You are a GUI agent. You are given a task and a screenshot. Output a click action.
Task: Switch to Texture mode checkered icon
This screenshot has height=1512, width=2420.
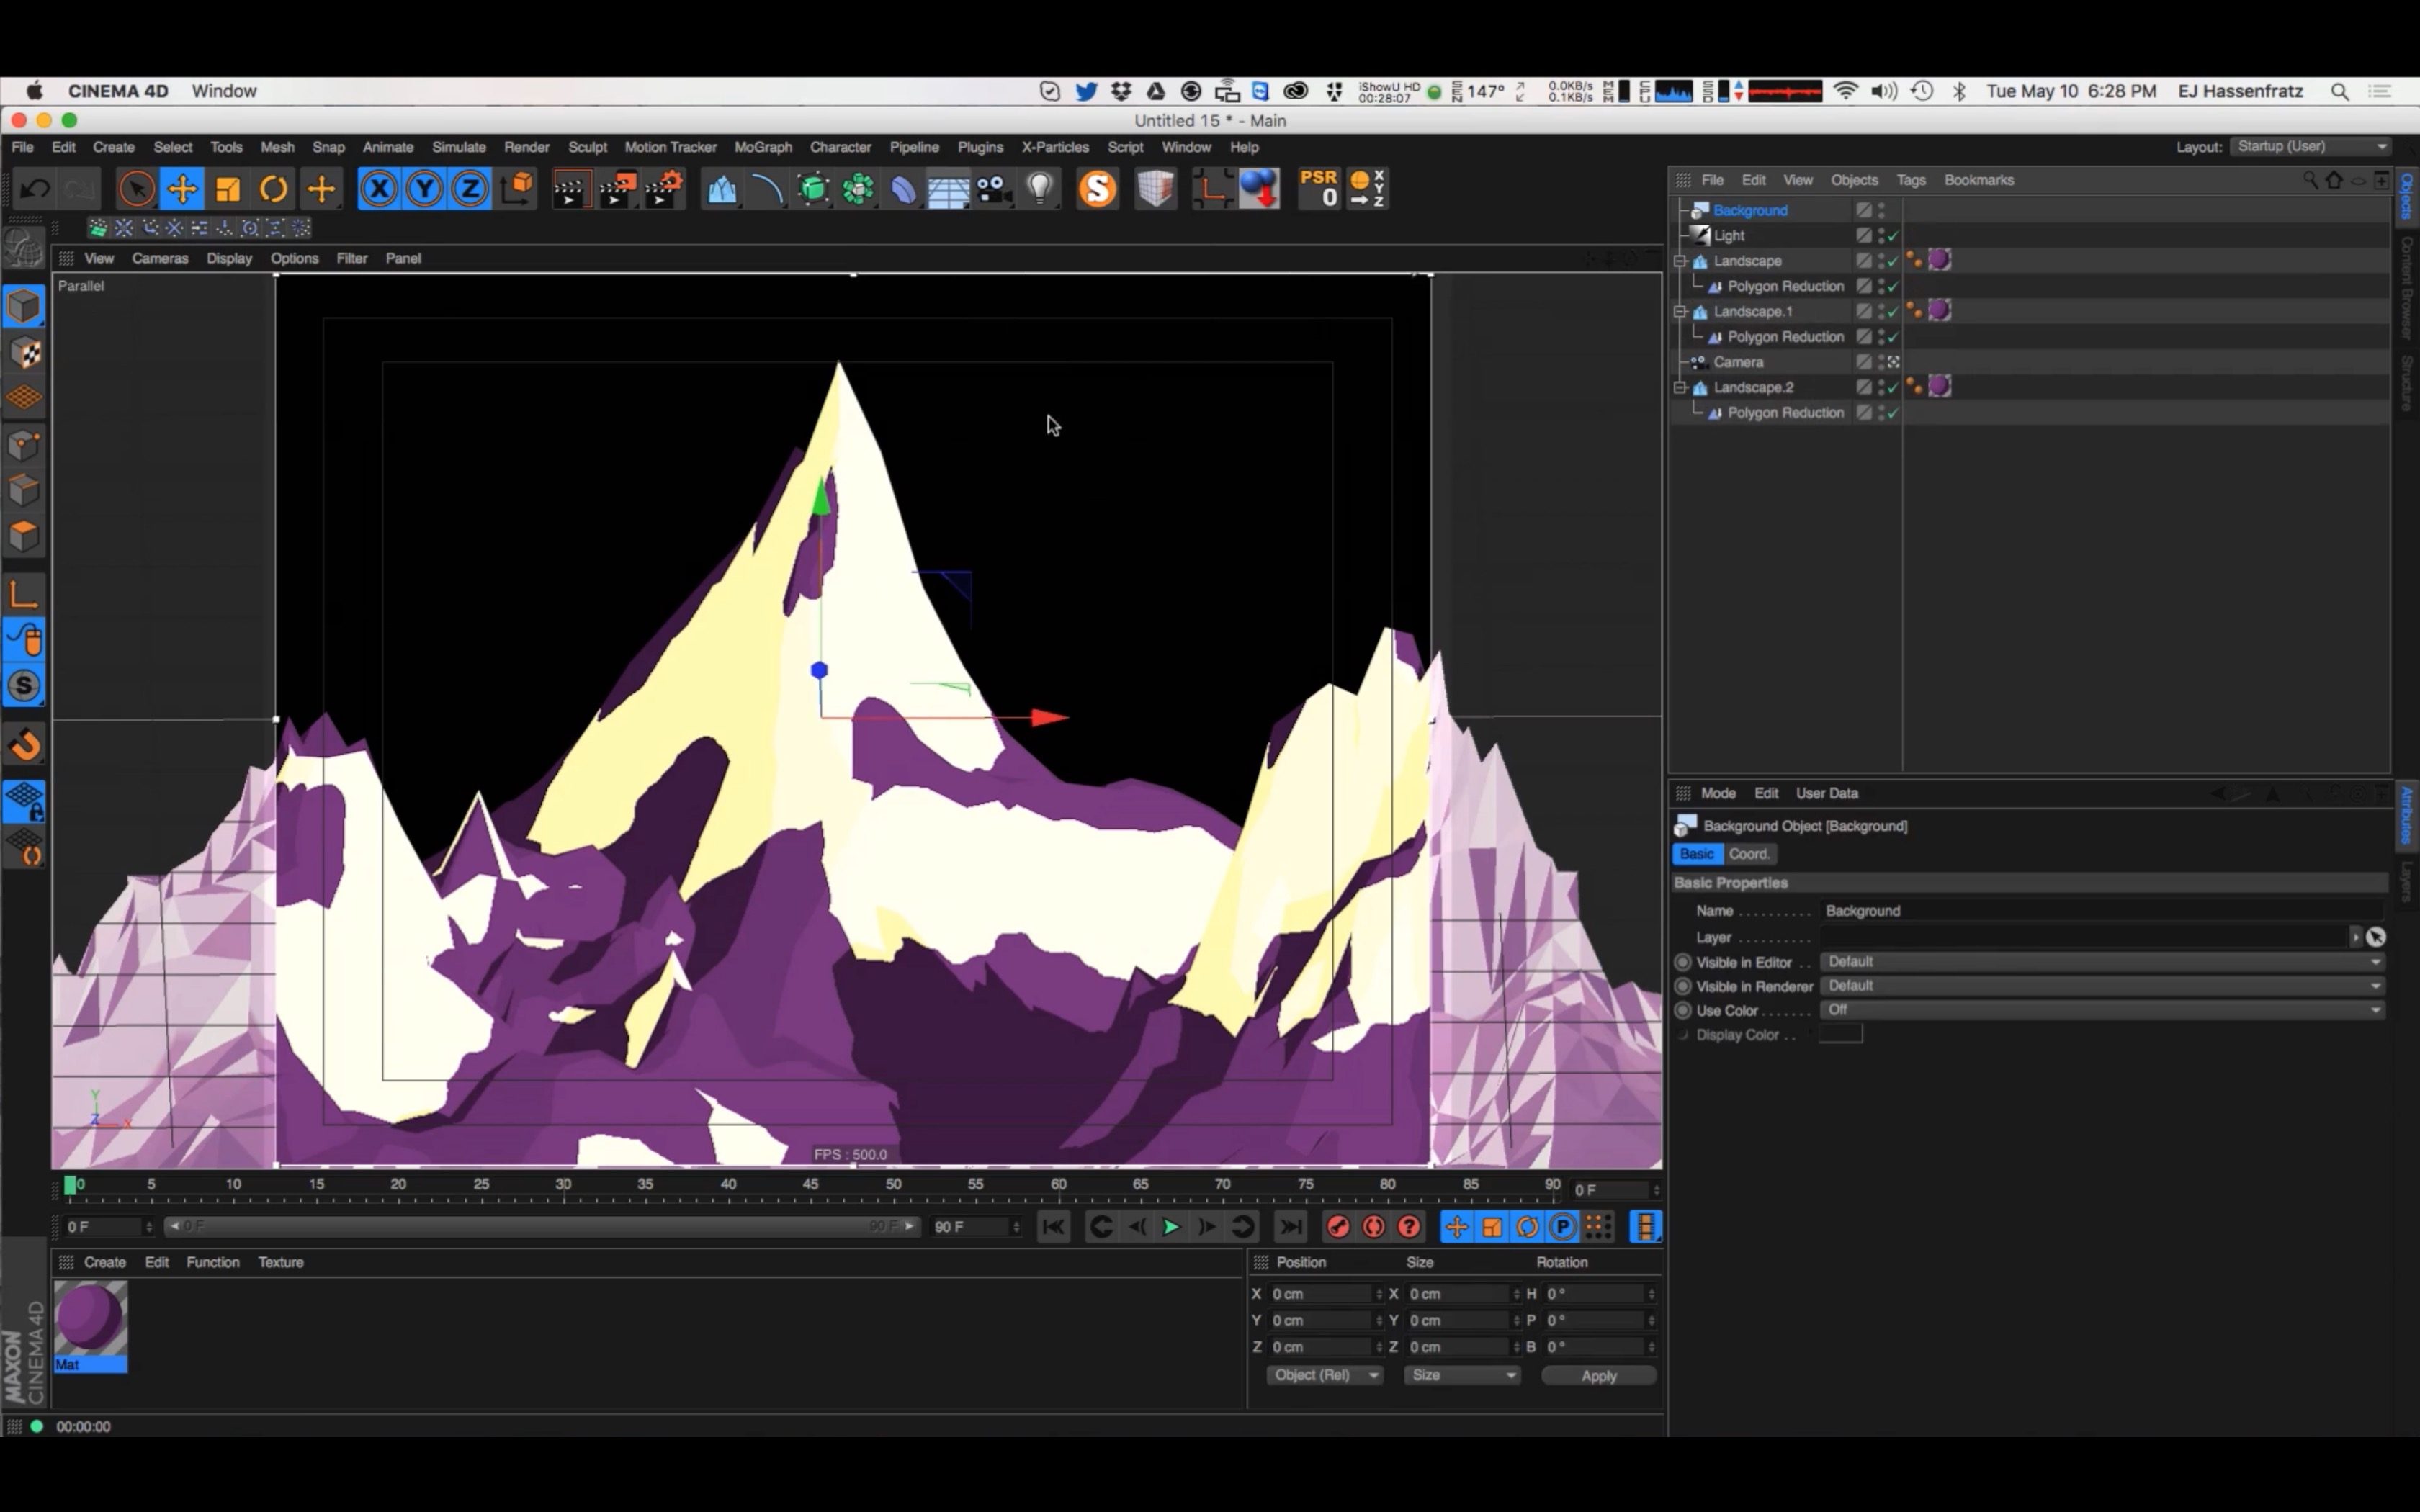24,352
